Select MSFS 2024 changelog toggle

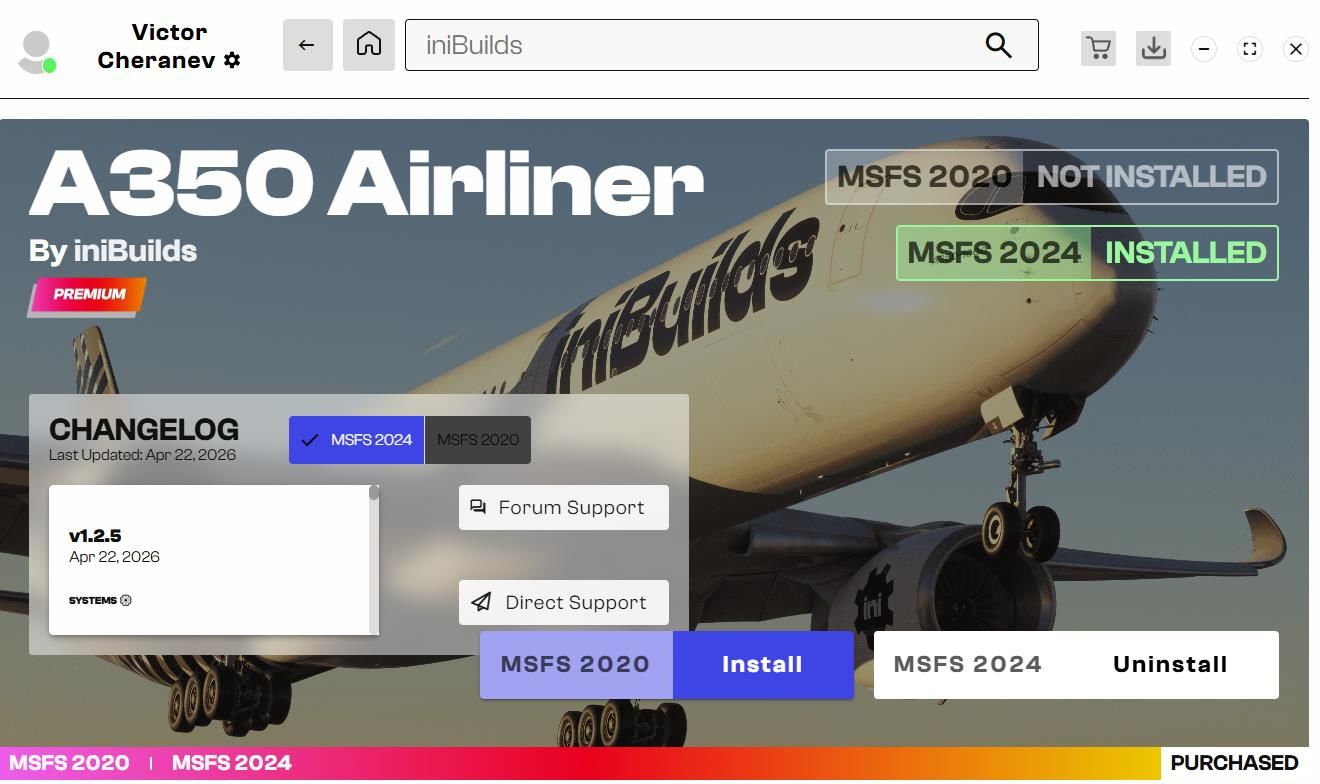(357, 440)
